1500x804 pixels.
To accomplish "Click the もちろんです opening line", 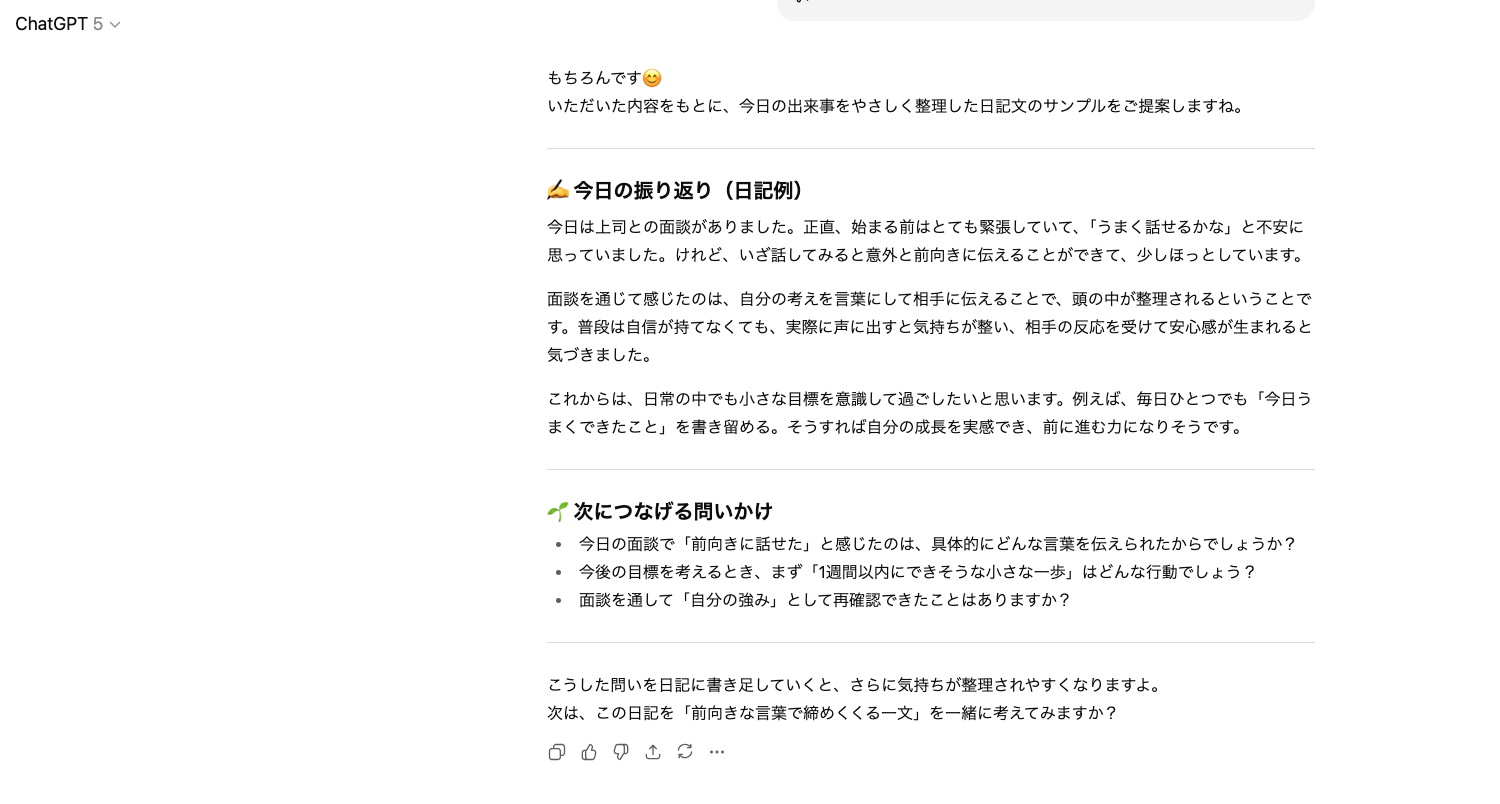I will click(594, 78).
